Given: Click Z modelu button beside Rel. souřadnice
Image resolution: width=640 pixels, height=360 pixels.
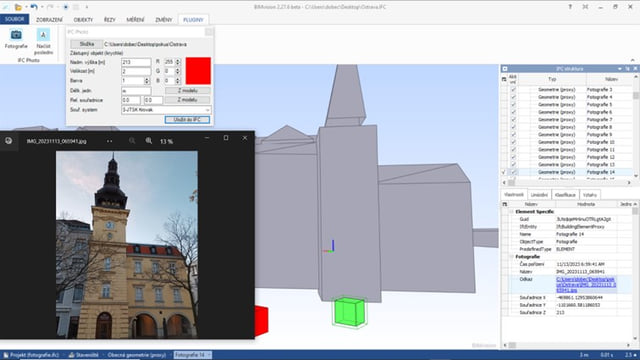Looking at the screenshot, I should coord(188,100).
